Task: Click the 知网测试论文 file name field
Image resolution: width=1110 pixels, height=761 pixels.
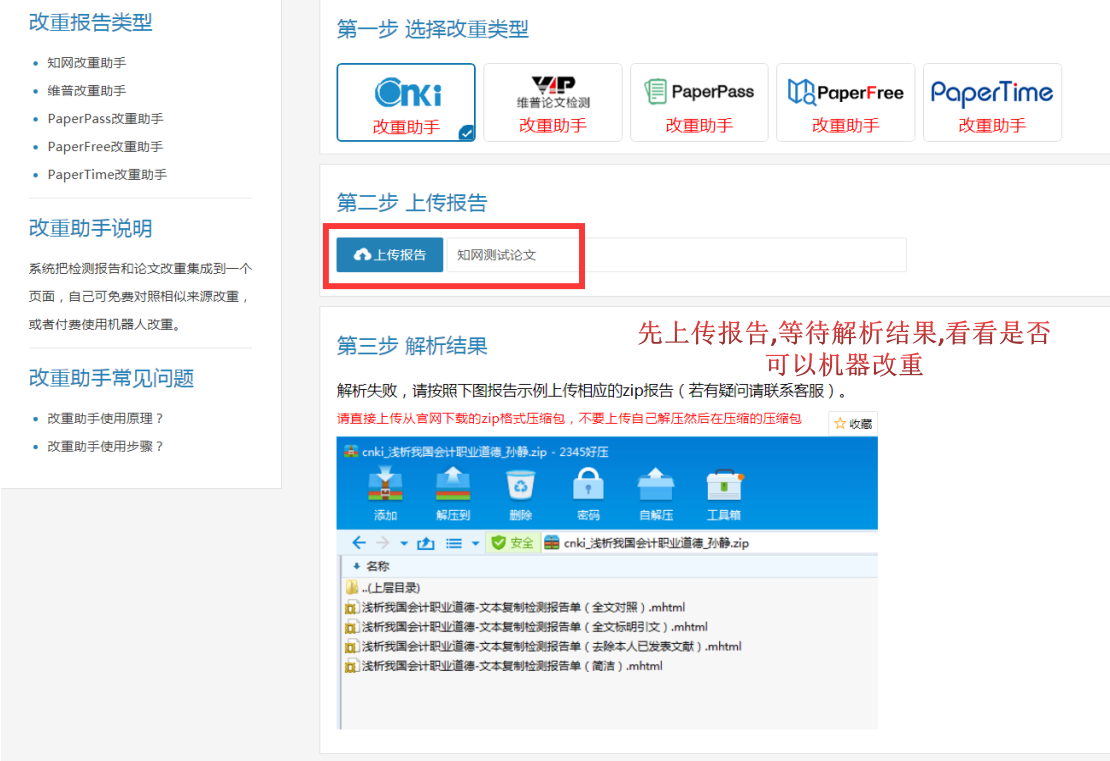Action: [676, 255]
